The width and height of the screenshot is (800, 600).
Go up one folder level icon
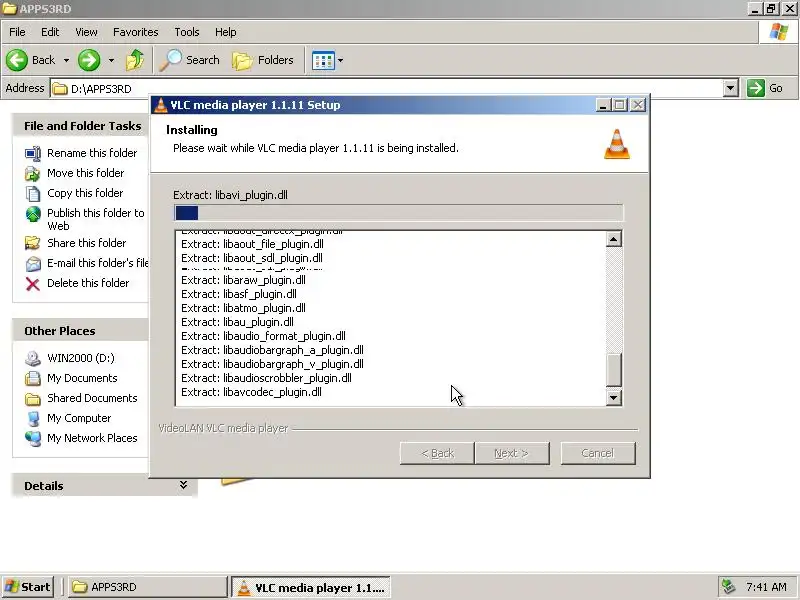click(135, 60)
